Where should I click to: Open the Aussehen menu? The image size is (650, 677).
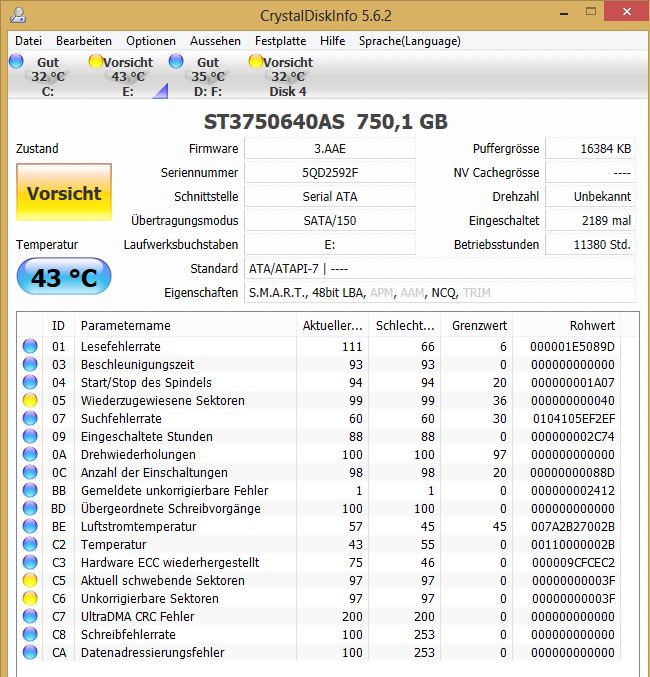click(215, 41)
